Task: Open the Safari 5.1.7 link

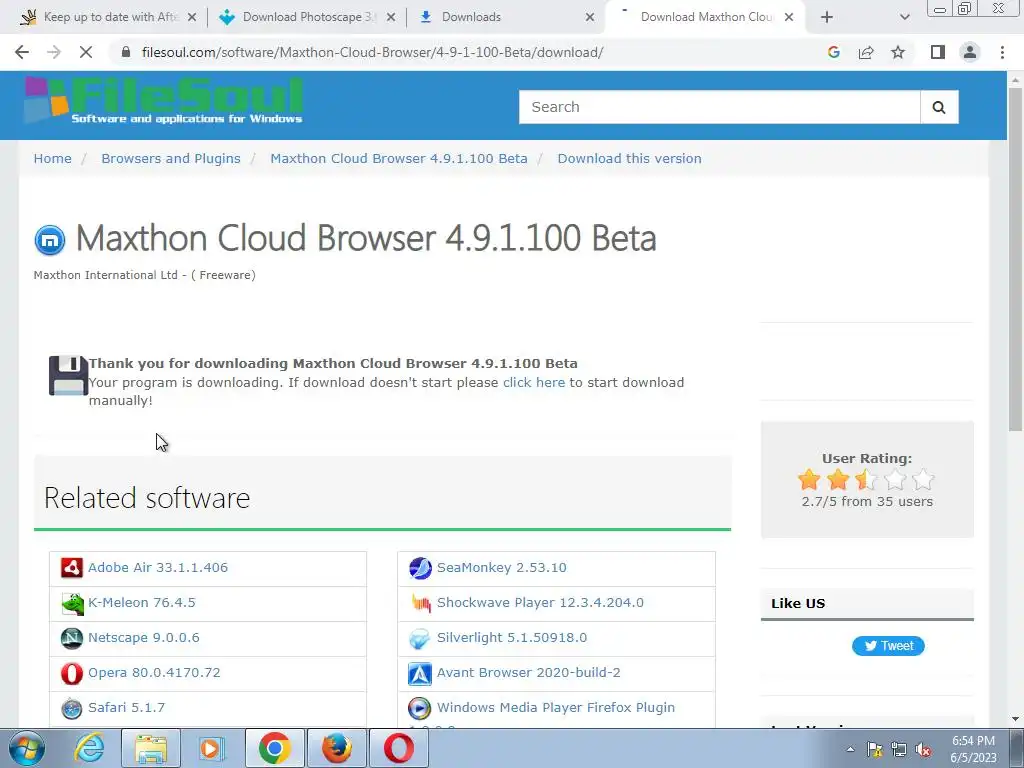Action: coord(127,708)
